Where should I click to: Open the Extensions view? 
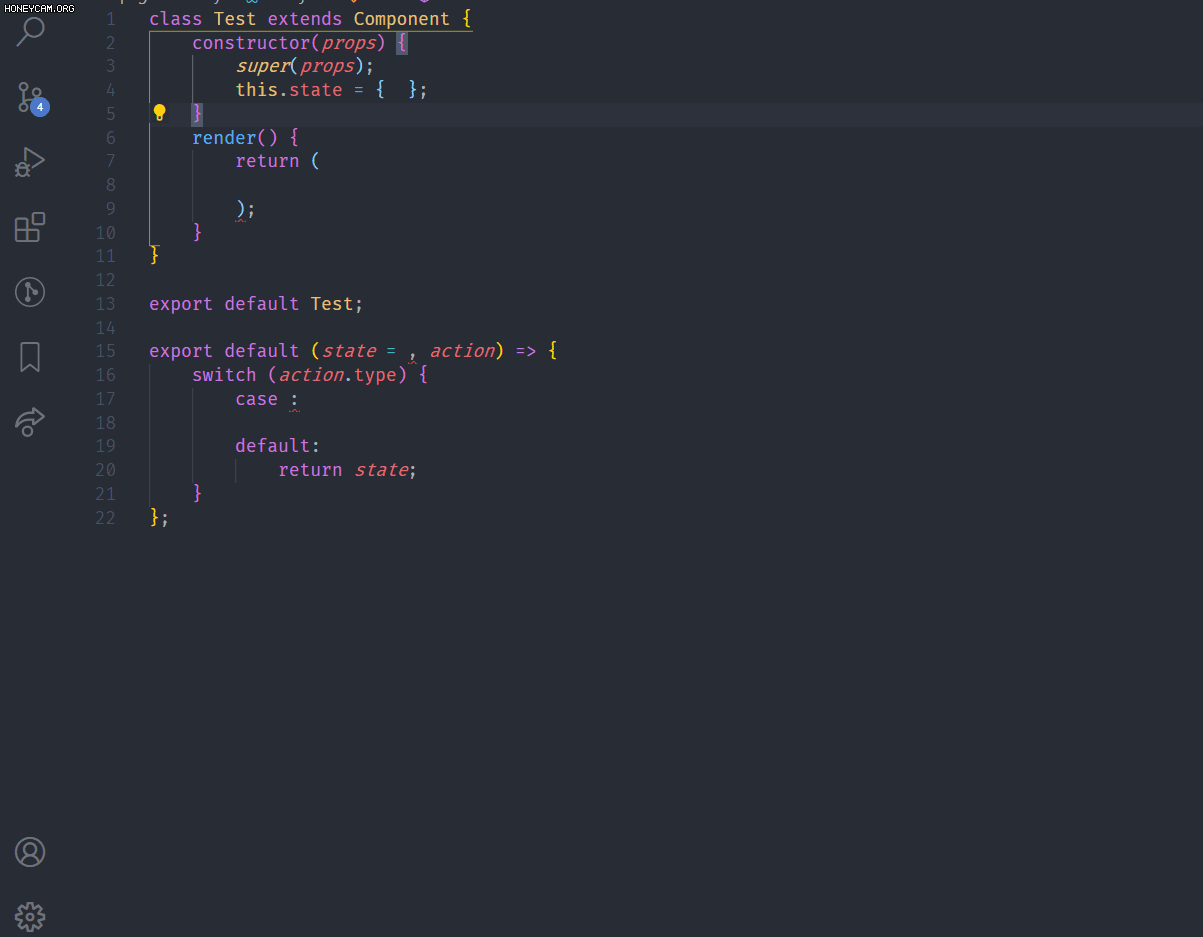[30, 227]
